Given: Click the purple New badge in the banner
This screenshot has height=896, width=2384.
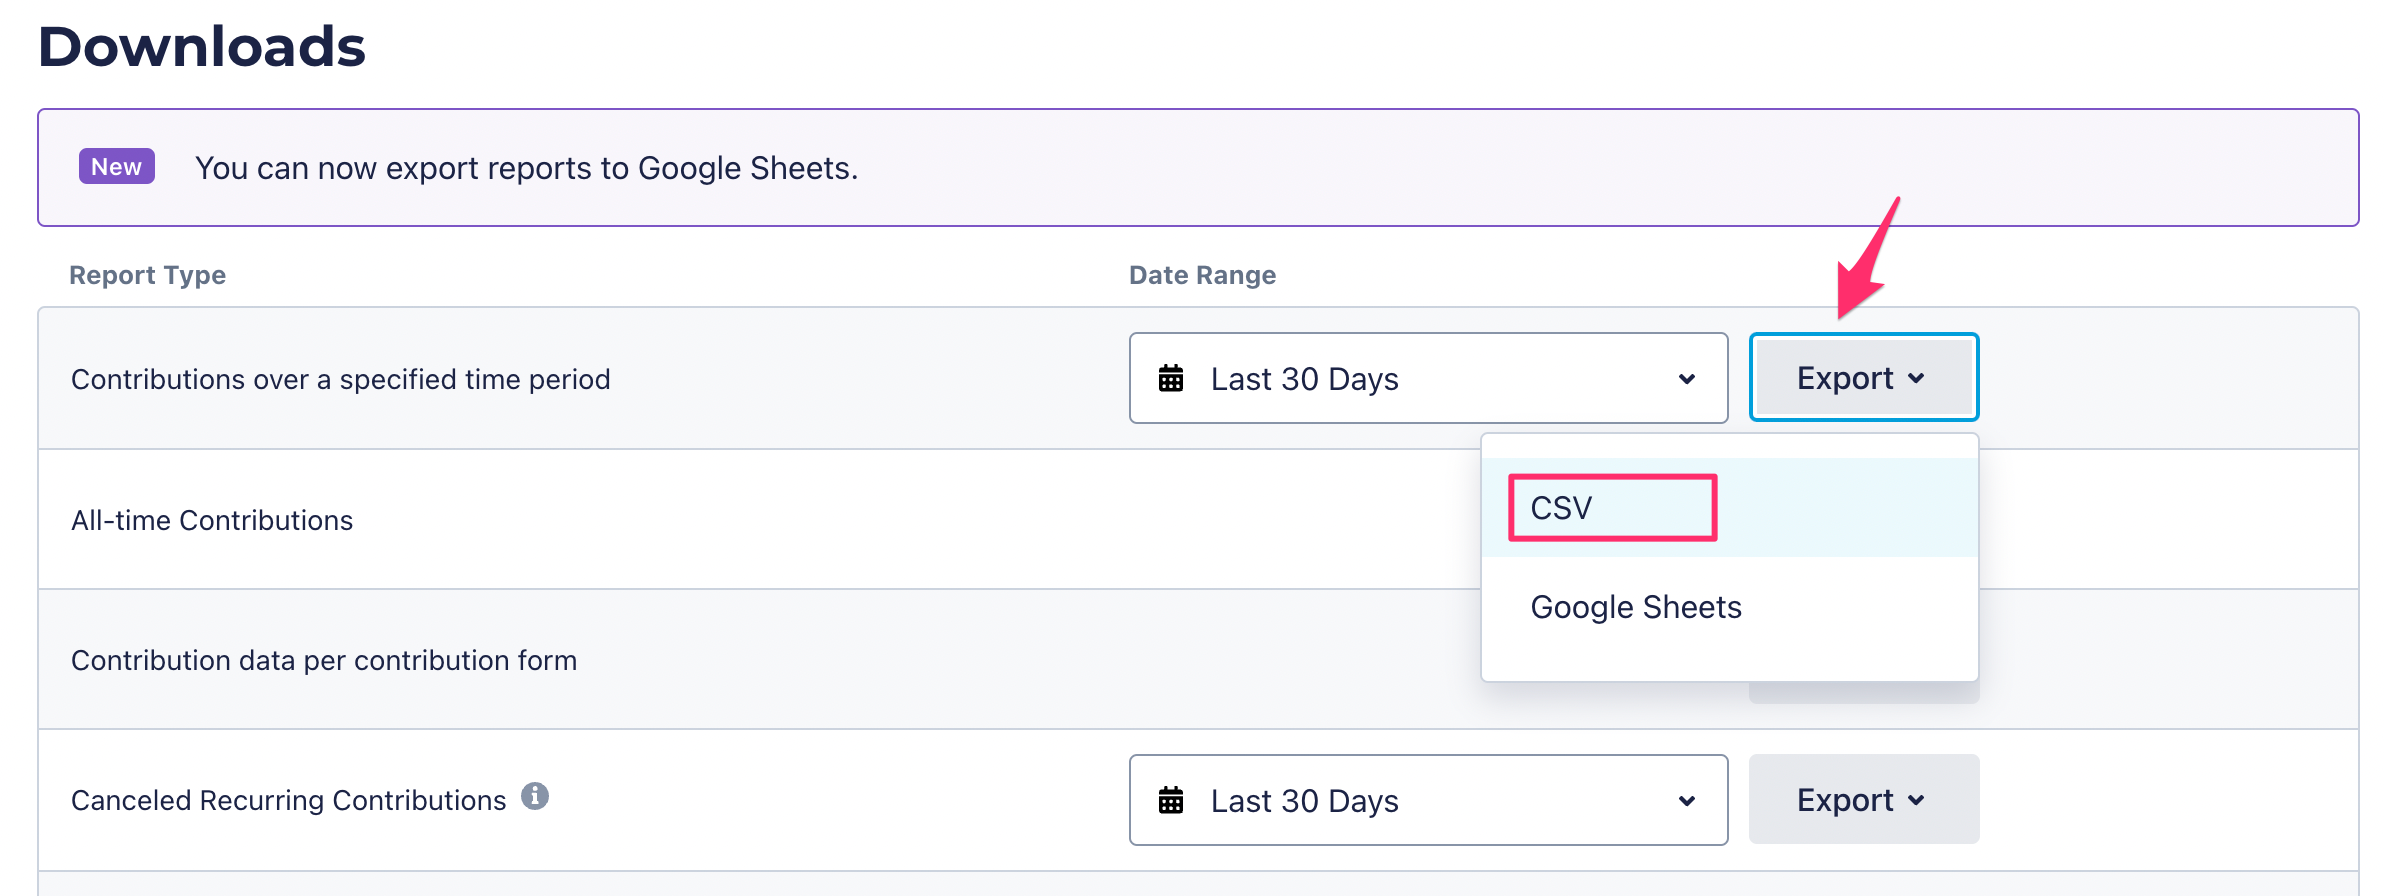Looking at the screenshot, I should tap(117, 166).
